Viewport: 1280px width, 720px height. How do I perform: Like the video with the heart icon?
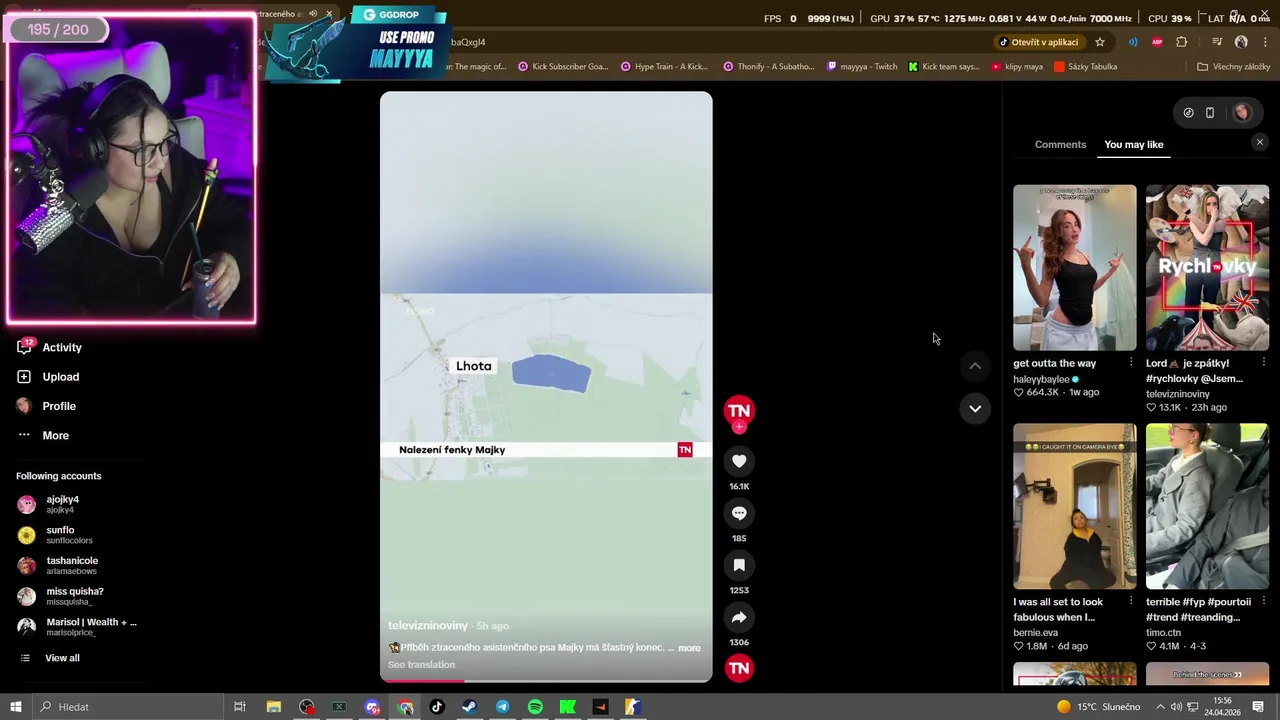tap(739, 461)
